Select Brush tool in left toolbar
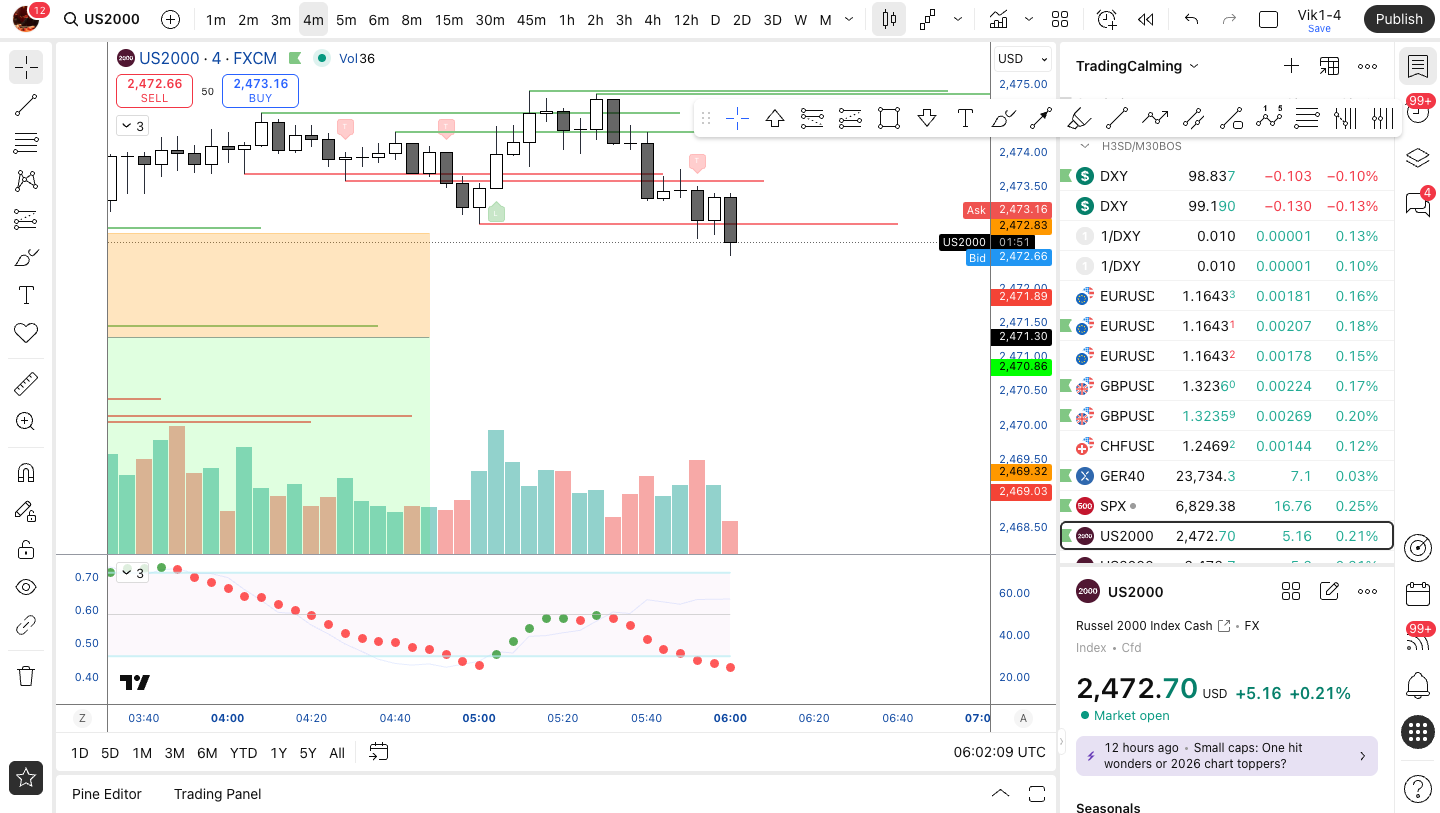1440x813 pixels. click(x=26, y=257)
